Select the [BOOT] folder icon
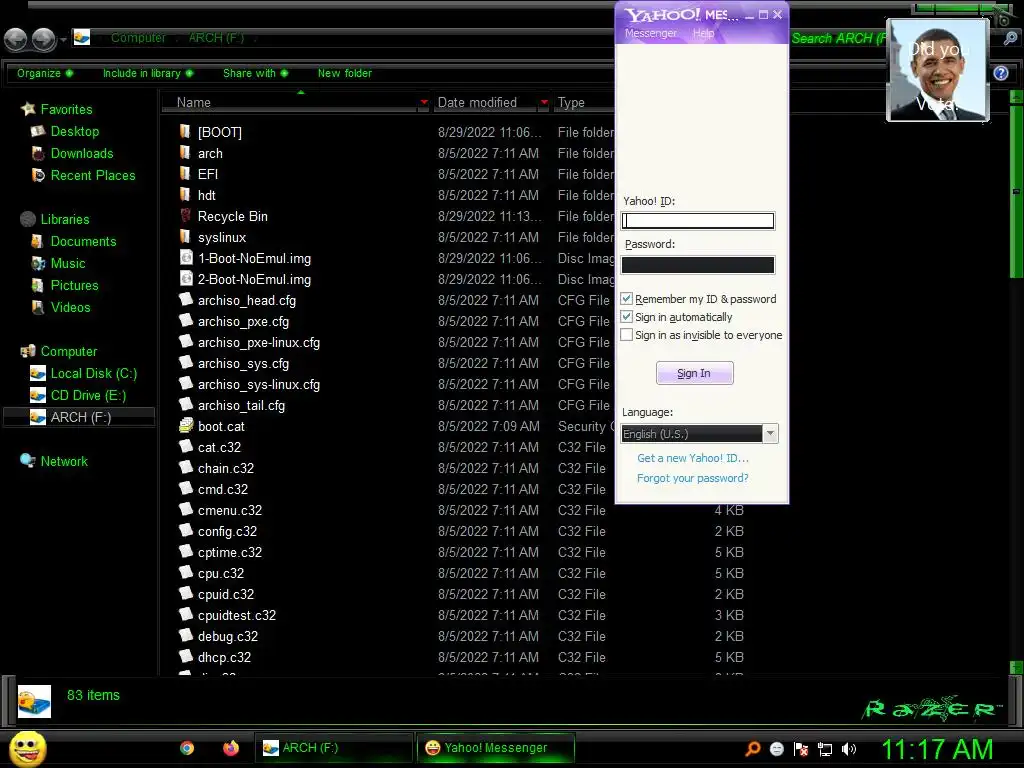This screenshot has width=1024, height=768. click(x=185, y=131)
